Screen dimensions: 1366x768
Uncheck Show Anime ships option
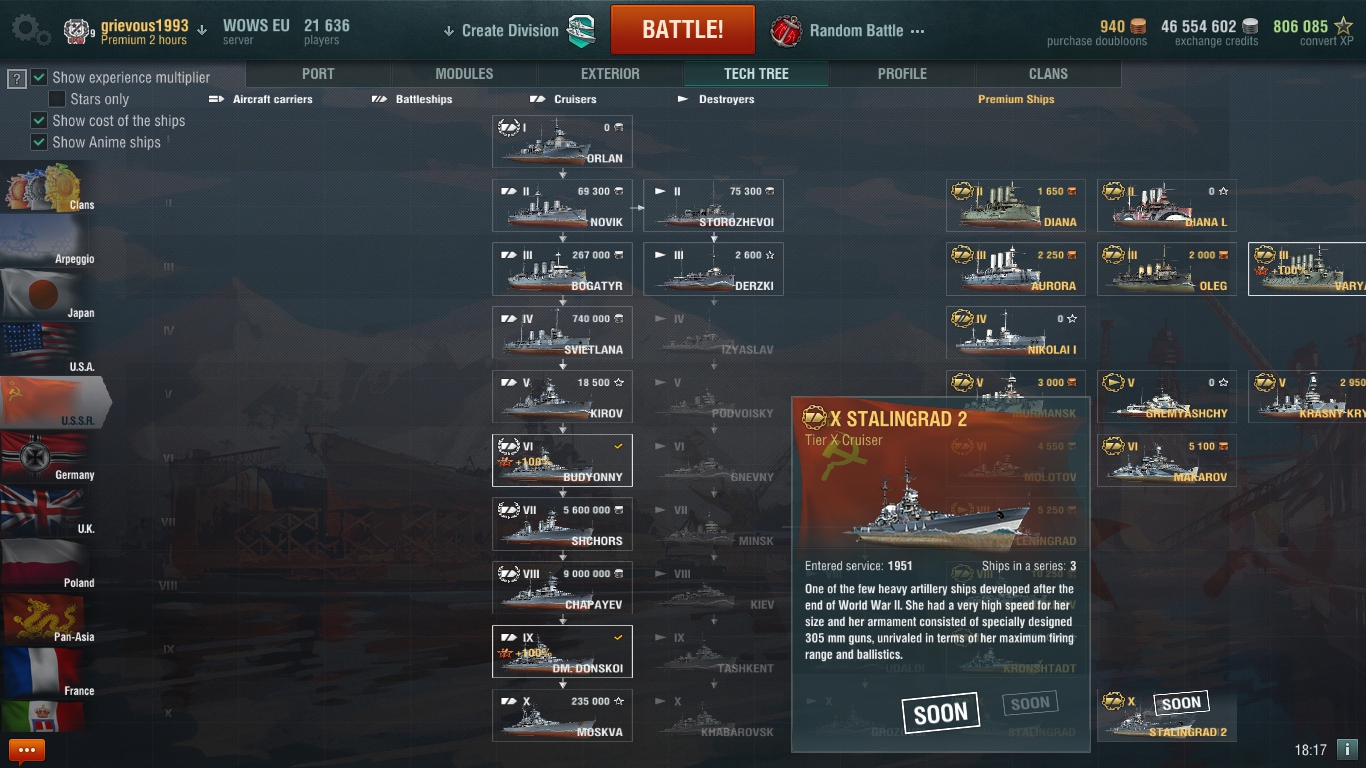point(39,142)
